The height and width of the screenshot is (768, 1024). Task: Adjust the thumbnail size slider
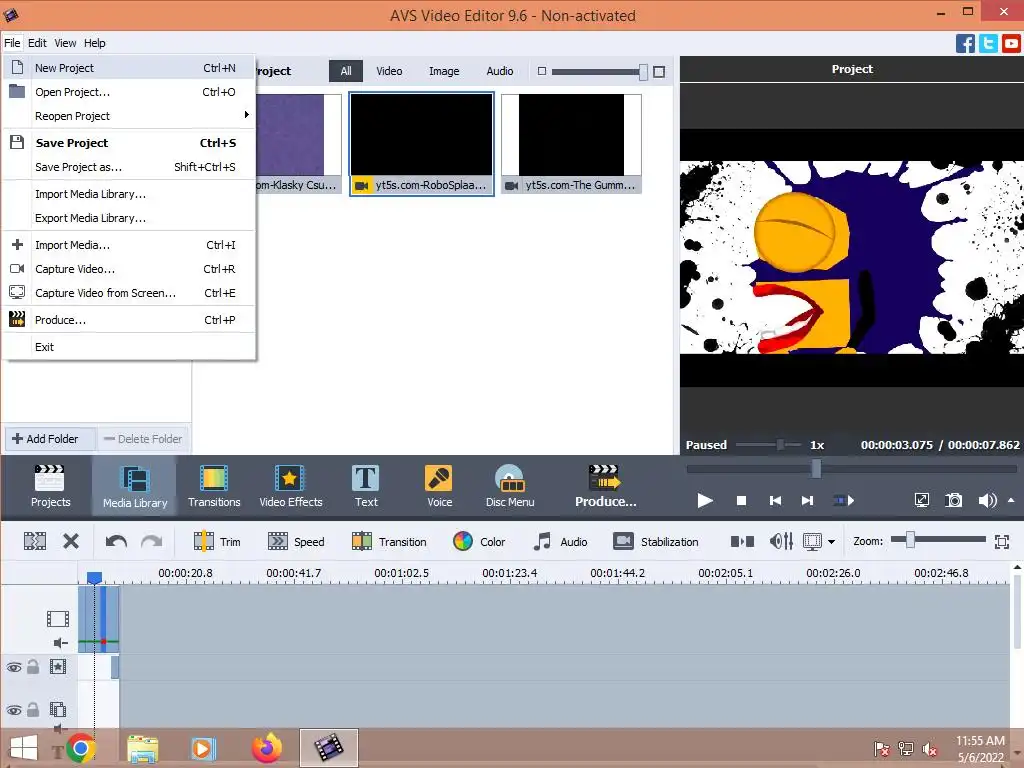(643, 72)
